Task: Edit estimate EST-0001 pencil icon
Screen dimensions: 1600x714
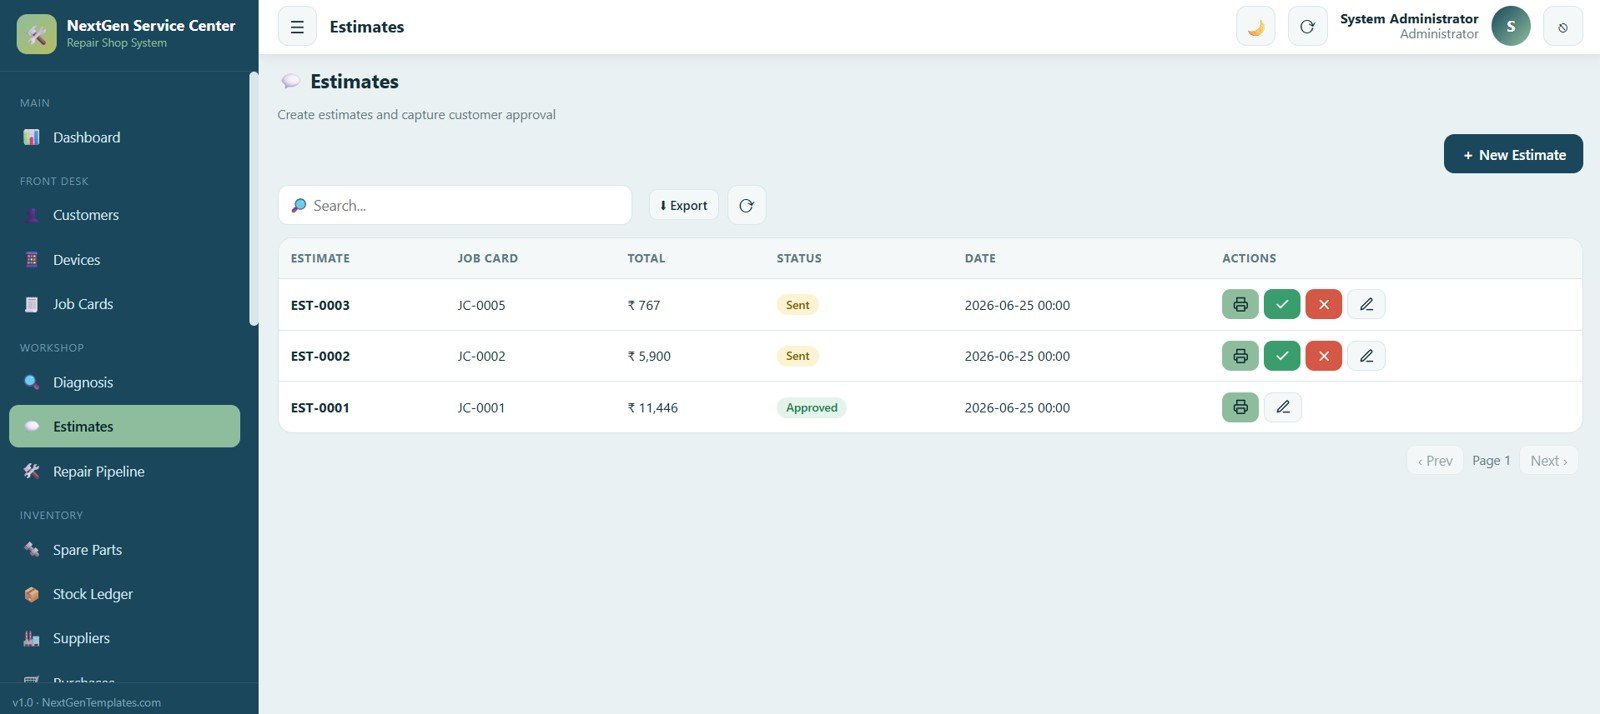Action: tap(1283, 407)
